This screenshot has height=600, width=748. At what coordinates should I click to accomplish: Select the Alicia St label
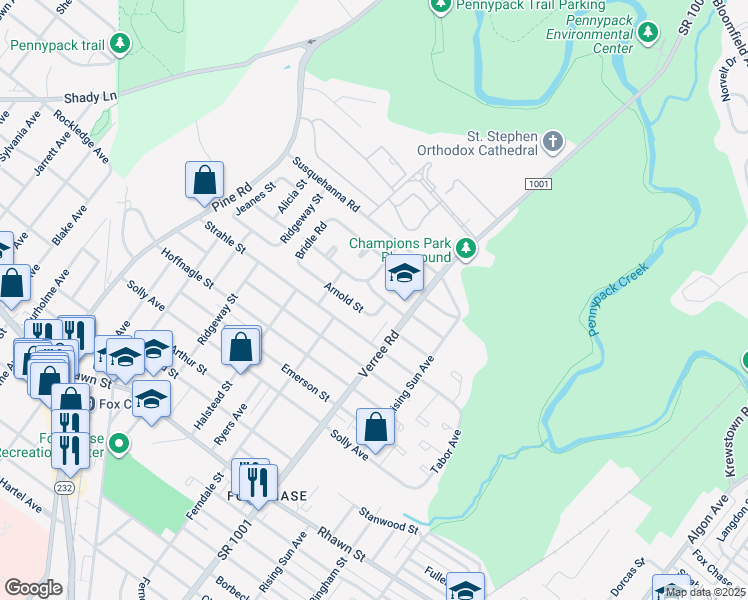[292, 197]
